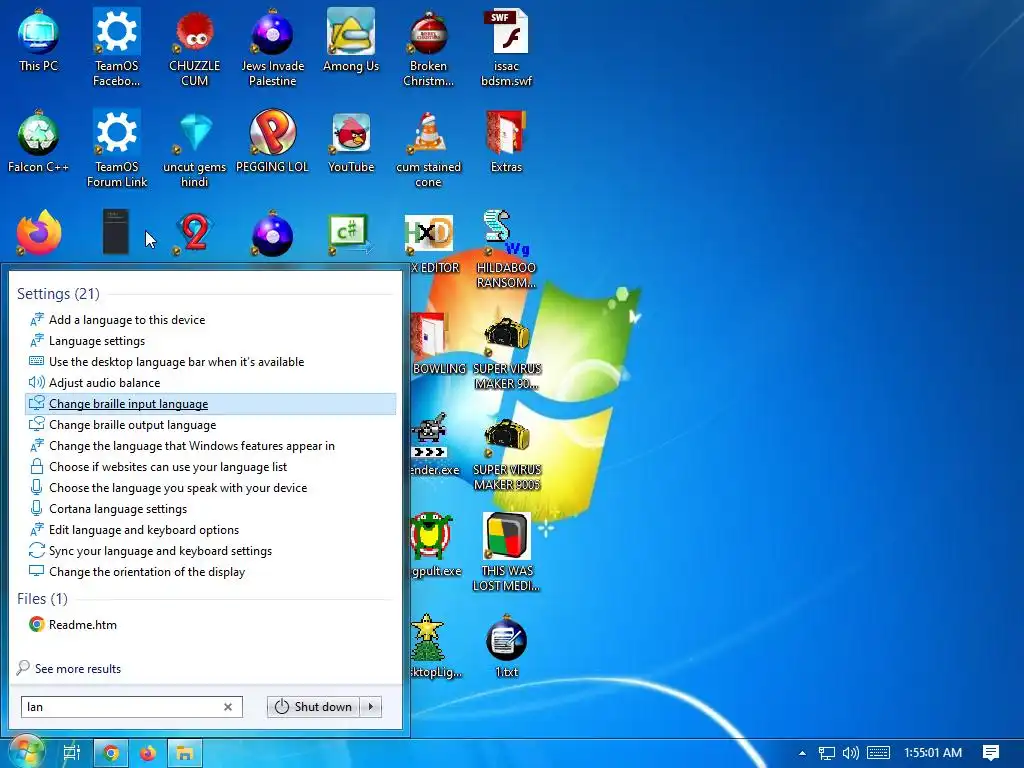Open TeamOS Facebook shortcut icon

point(116,47)
